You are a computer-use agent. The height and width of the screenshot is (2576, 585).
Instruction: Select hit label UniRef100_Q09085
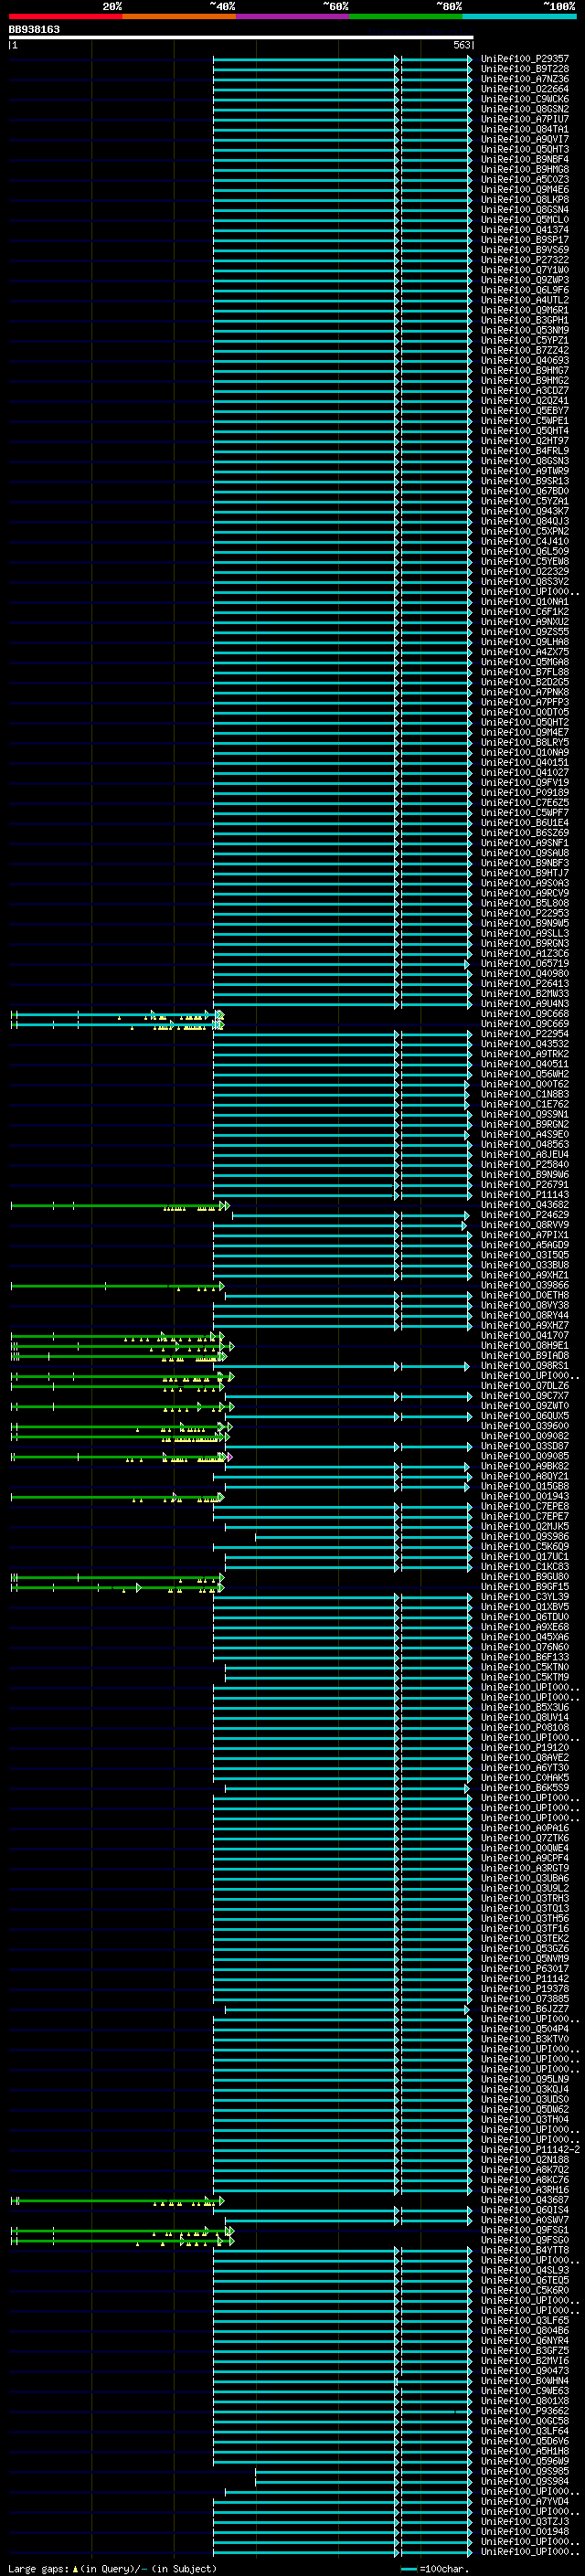(525, 1456)
